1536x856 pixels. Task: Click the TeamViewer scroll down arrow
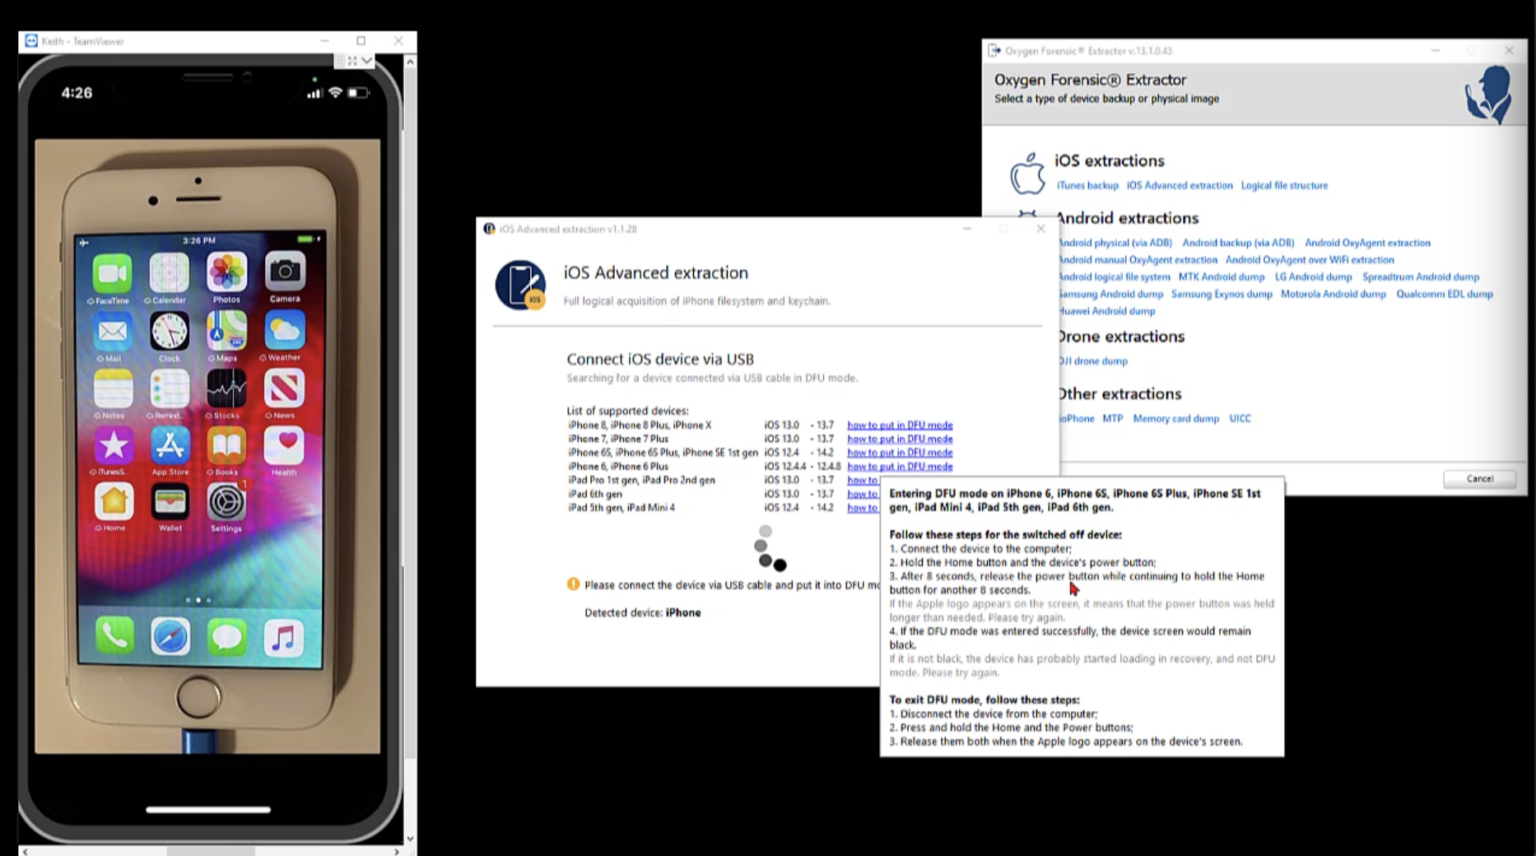[409, 839]
